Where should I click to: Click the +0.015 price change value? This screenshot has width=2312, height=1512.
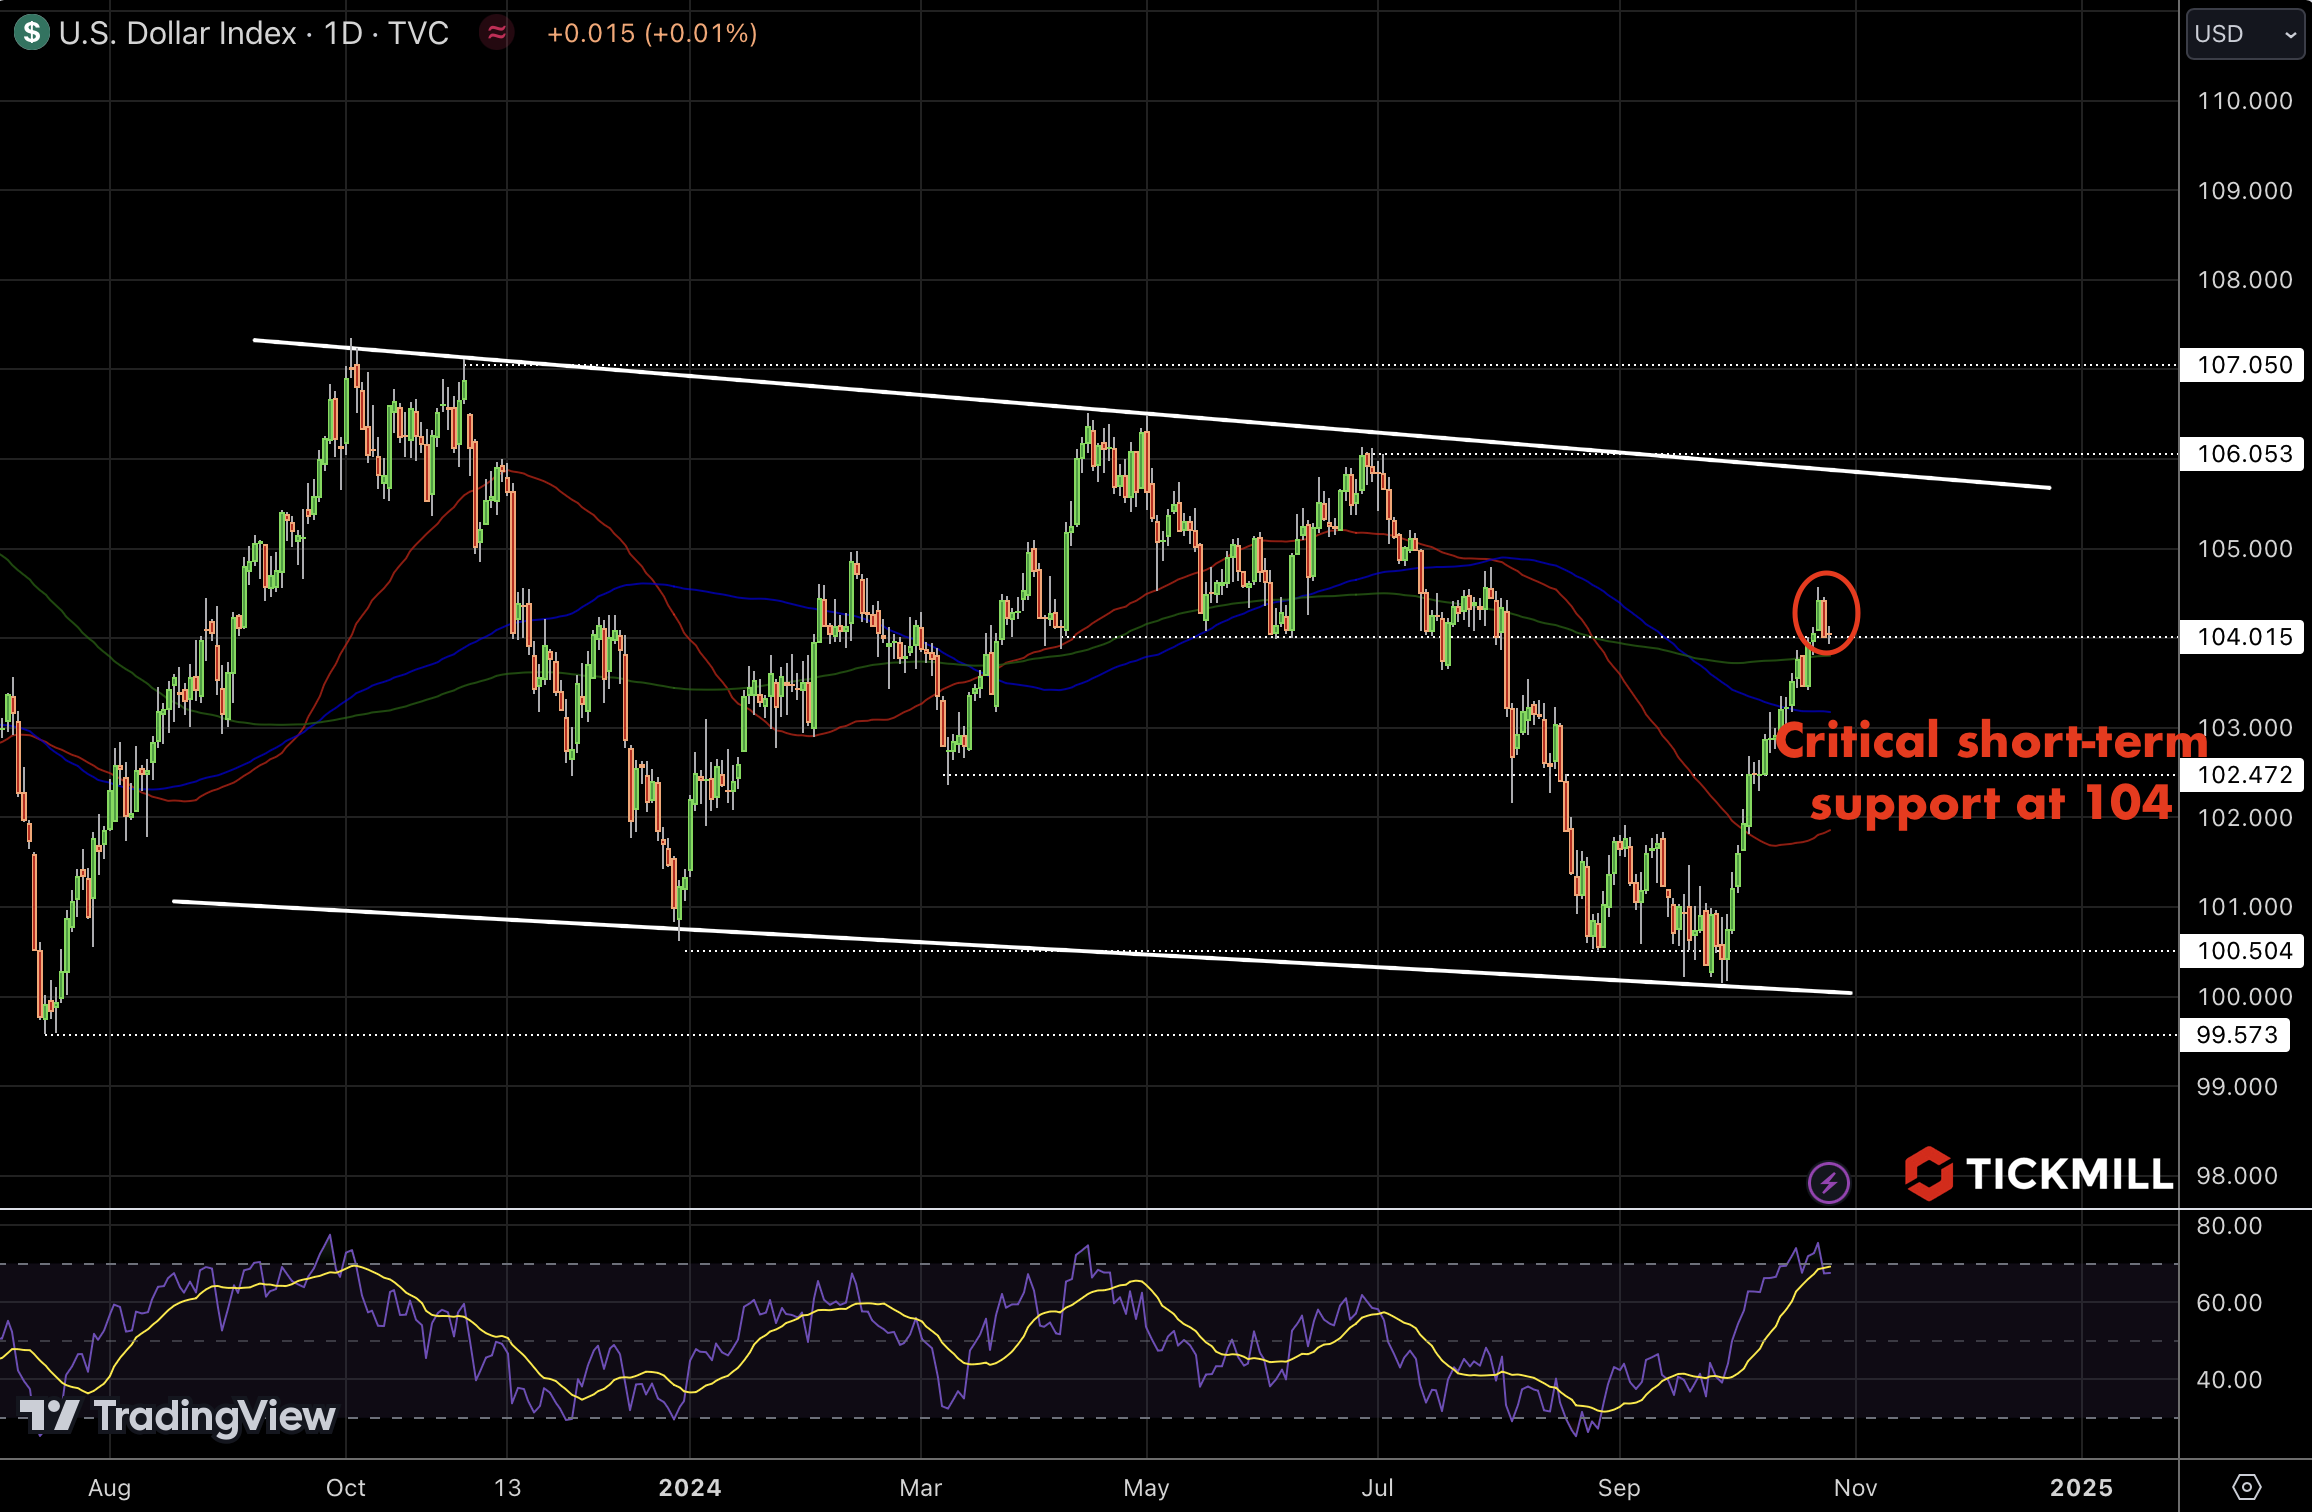click(590, 33)
